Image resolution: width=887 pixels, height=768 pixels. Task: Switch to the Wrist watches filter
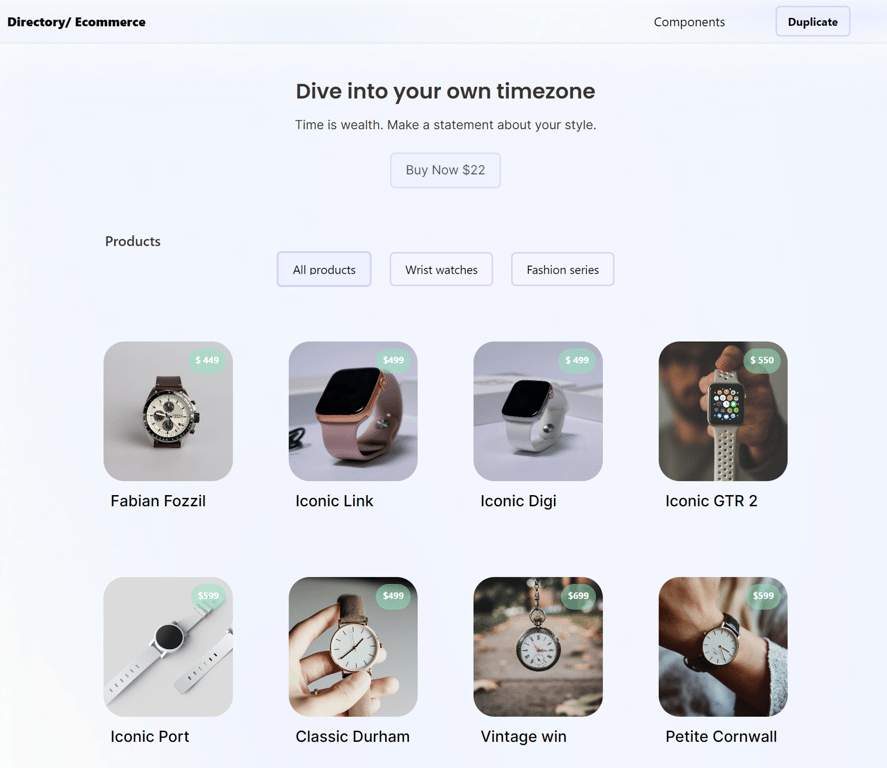pos(441,269)
